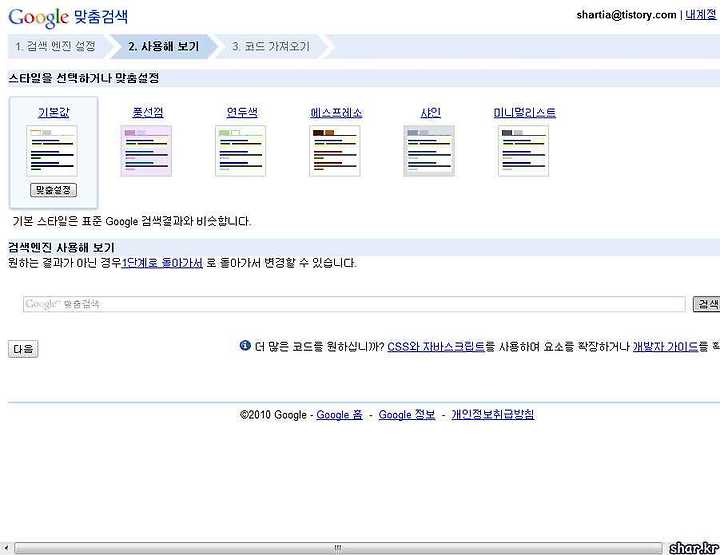Choose the 연두색 style link
The image size is (720, 555).
coord(242,112)
